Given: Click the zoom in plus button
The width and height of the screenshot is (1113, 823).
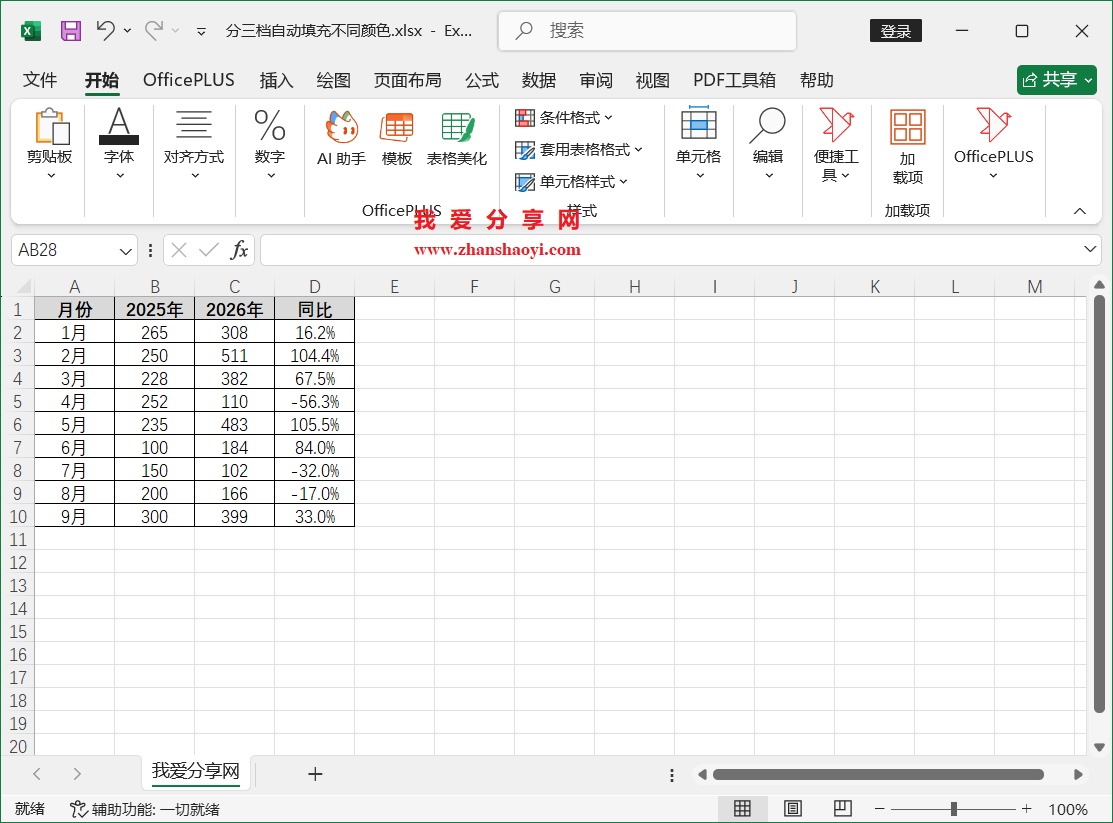Looking at the screenshot, I should pyautogui.click(x=1026, y=809).
